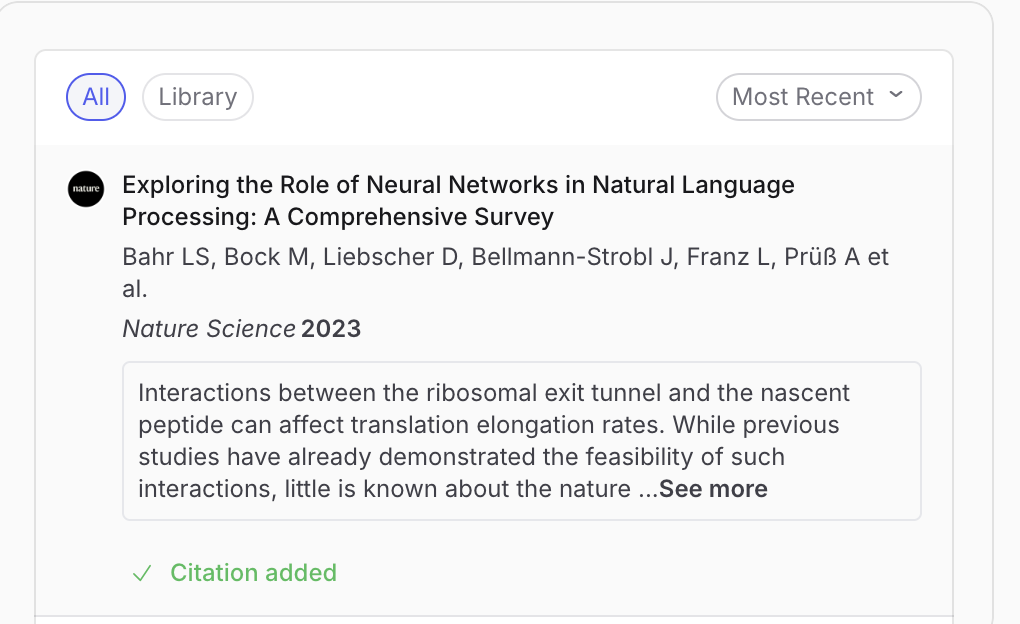
Task: Select the All filter pill
Action: coord(96,97)
